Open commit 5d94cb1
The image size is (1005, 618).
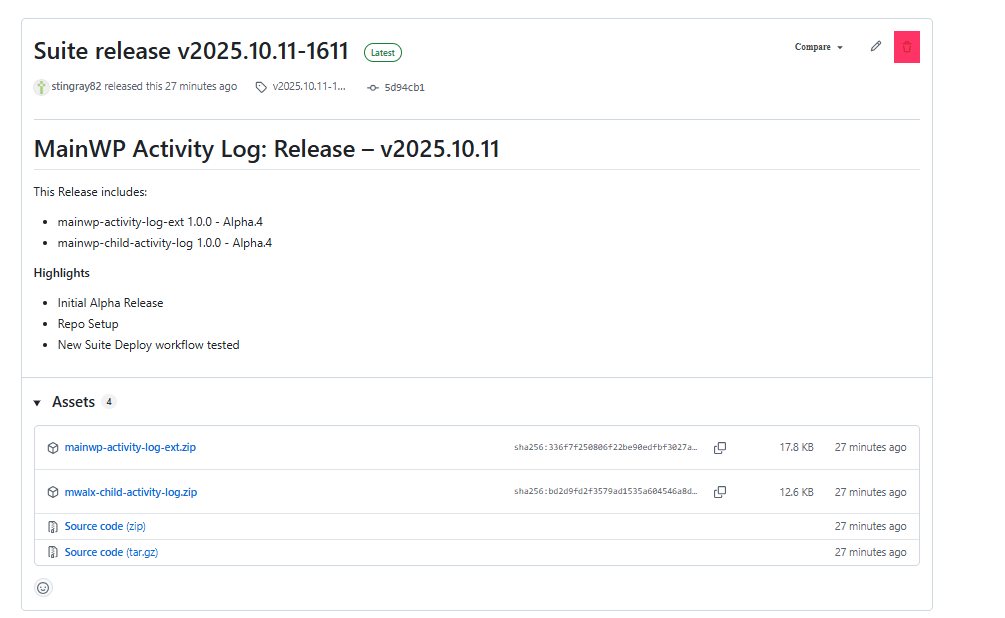click(404, 88)
